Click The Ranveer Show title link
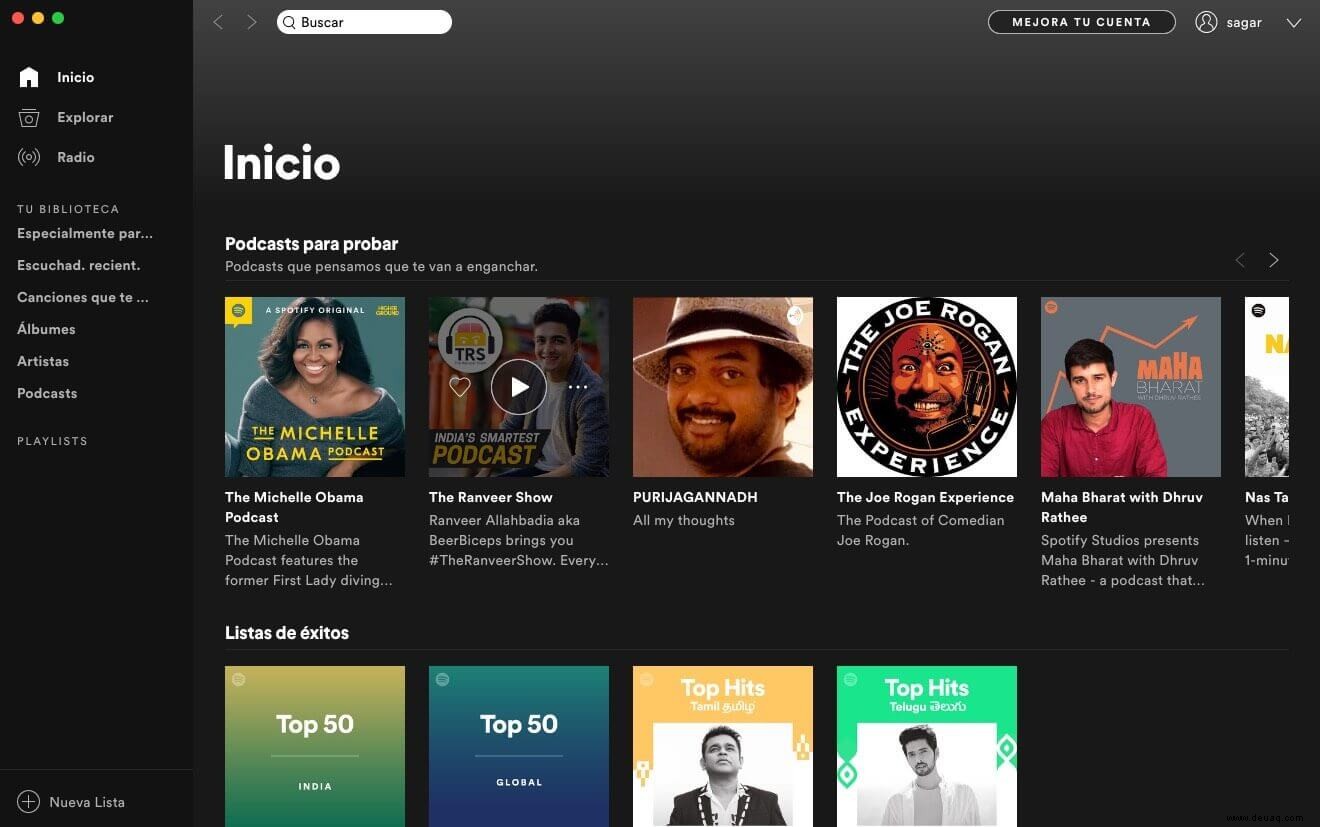The image size is (1320, 827). point(491,497)
